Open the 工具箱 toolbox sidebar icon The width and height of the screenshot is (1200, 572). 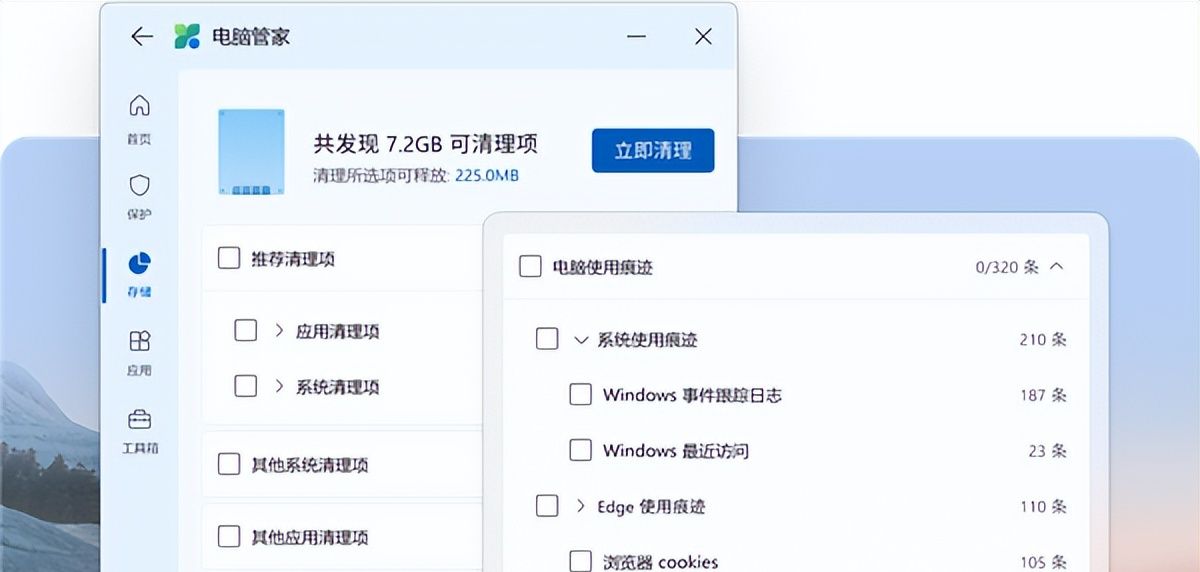tap(140, 420)
